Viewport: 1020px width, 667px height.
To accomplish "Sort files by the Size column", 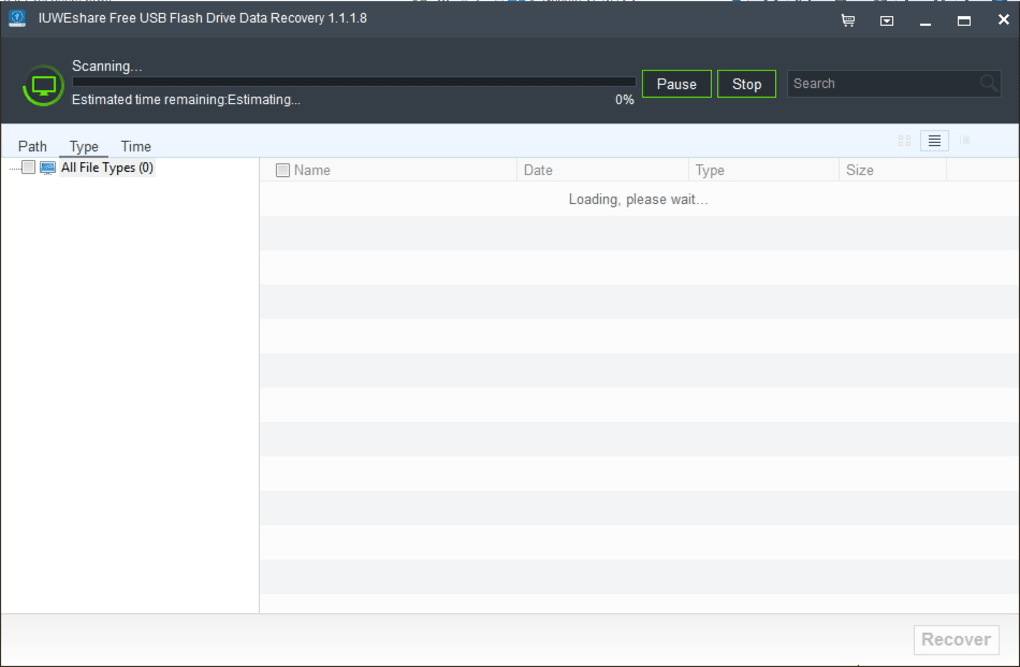I will click(859, 170).
